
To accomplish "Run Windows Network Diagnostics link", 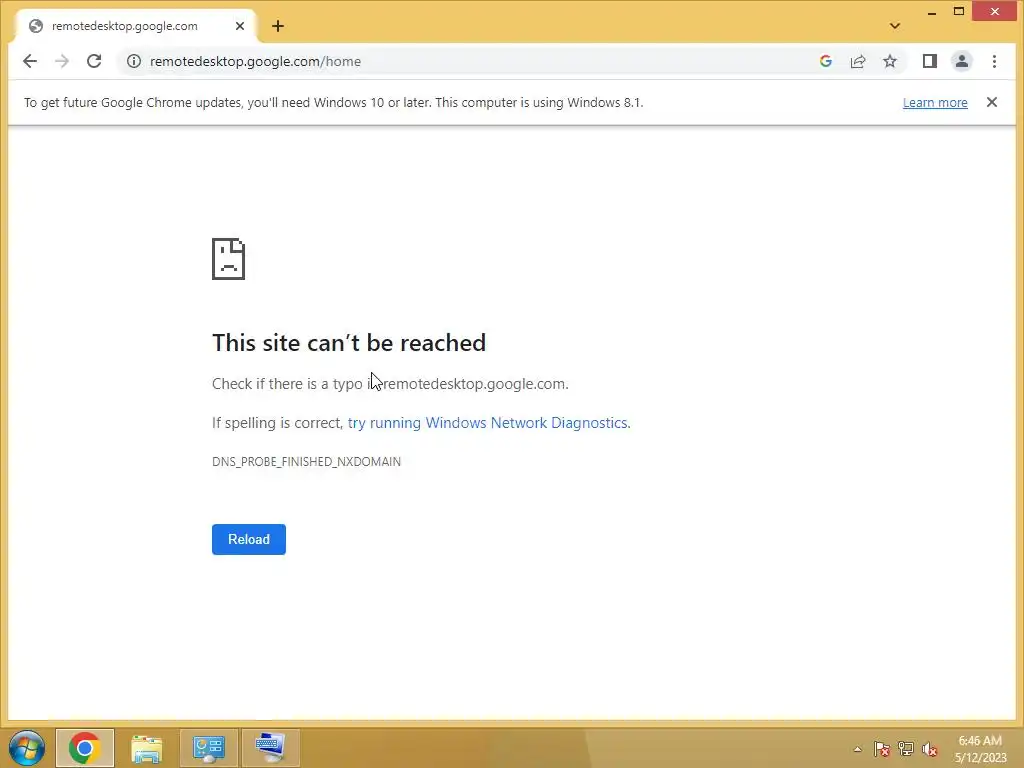I will point(489,423).
